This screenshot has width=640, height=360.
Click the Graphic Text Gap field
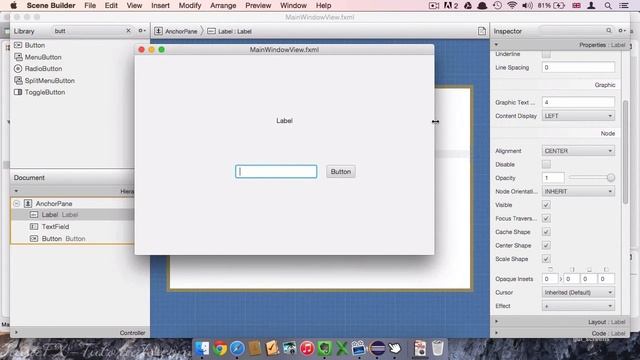(578, 102)
